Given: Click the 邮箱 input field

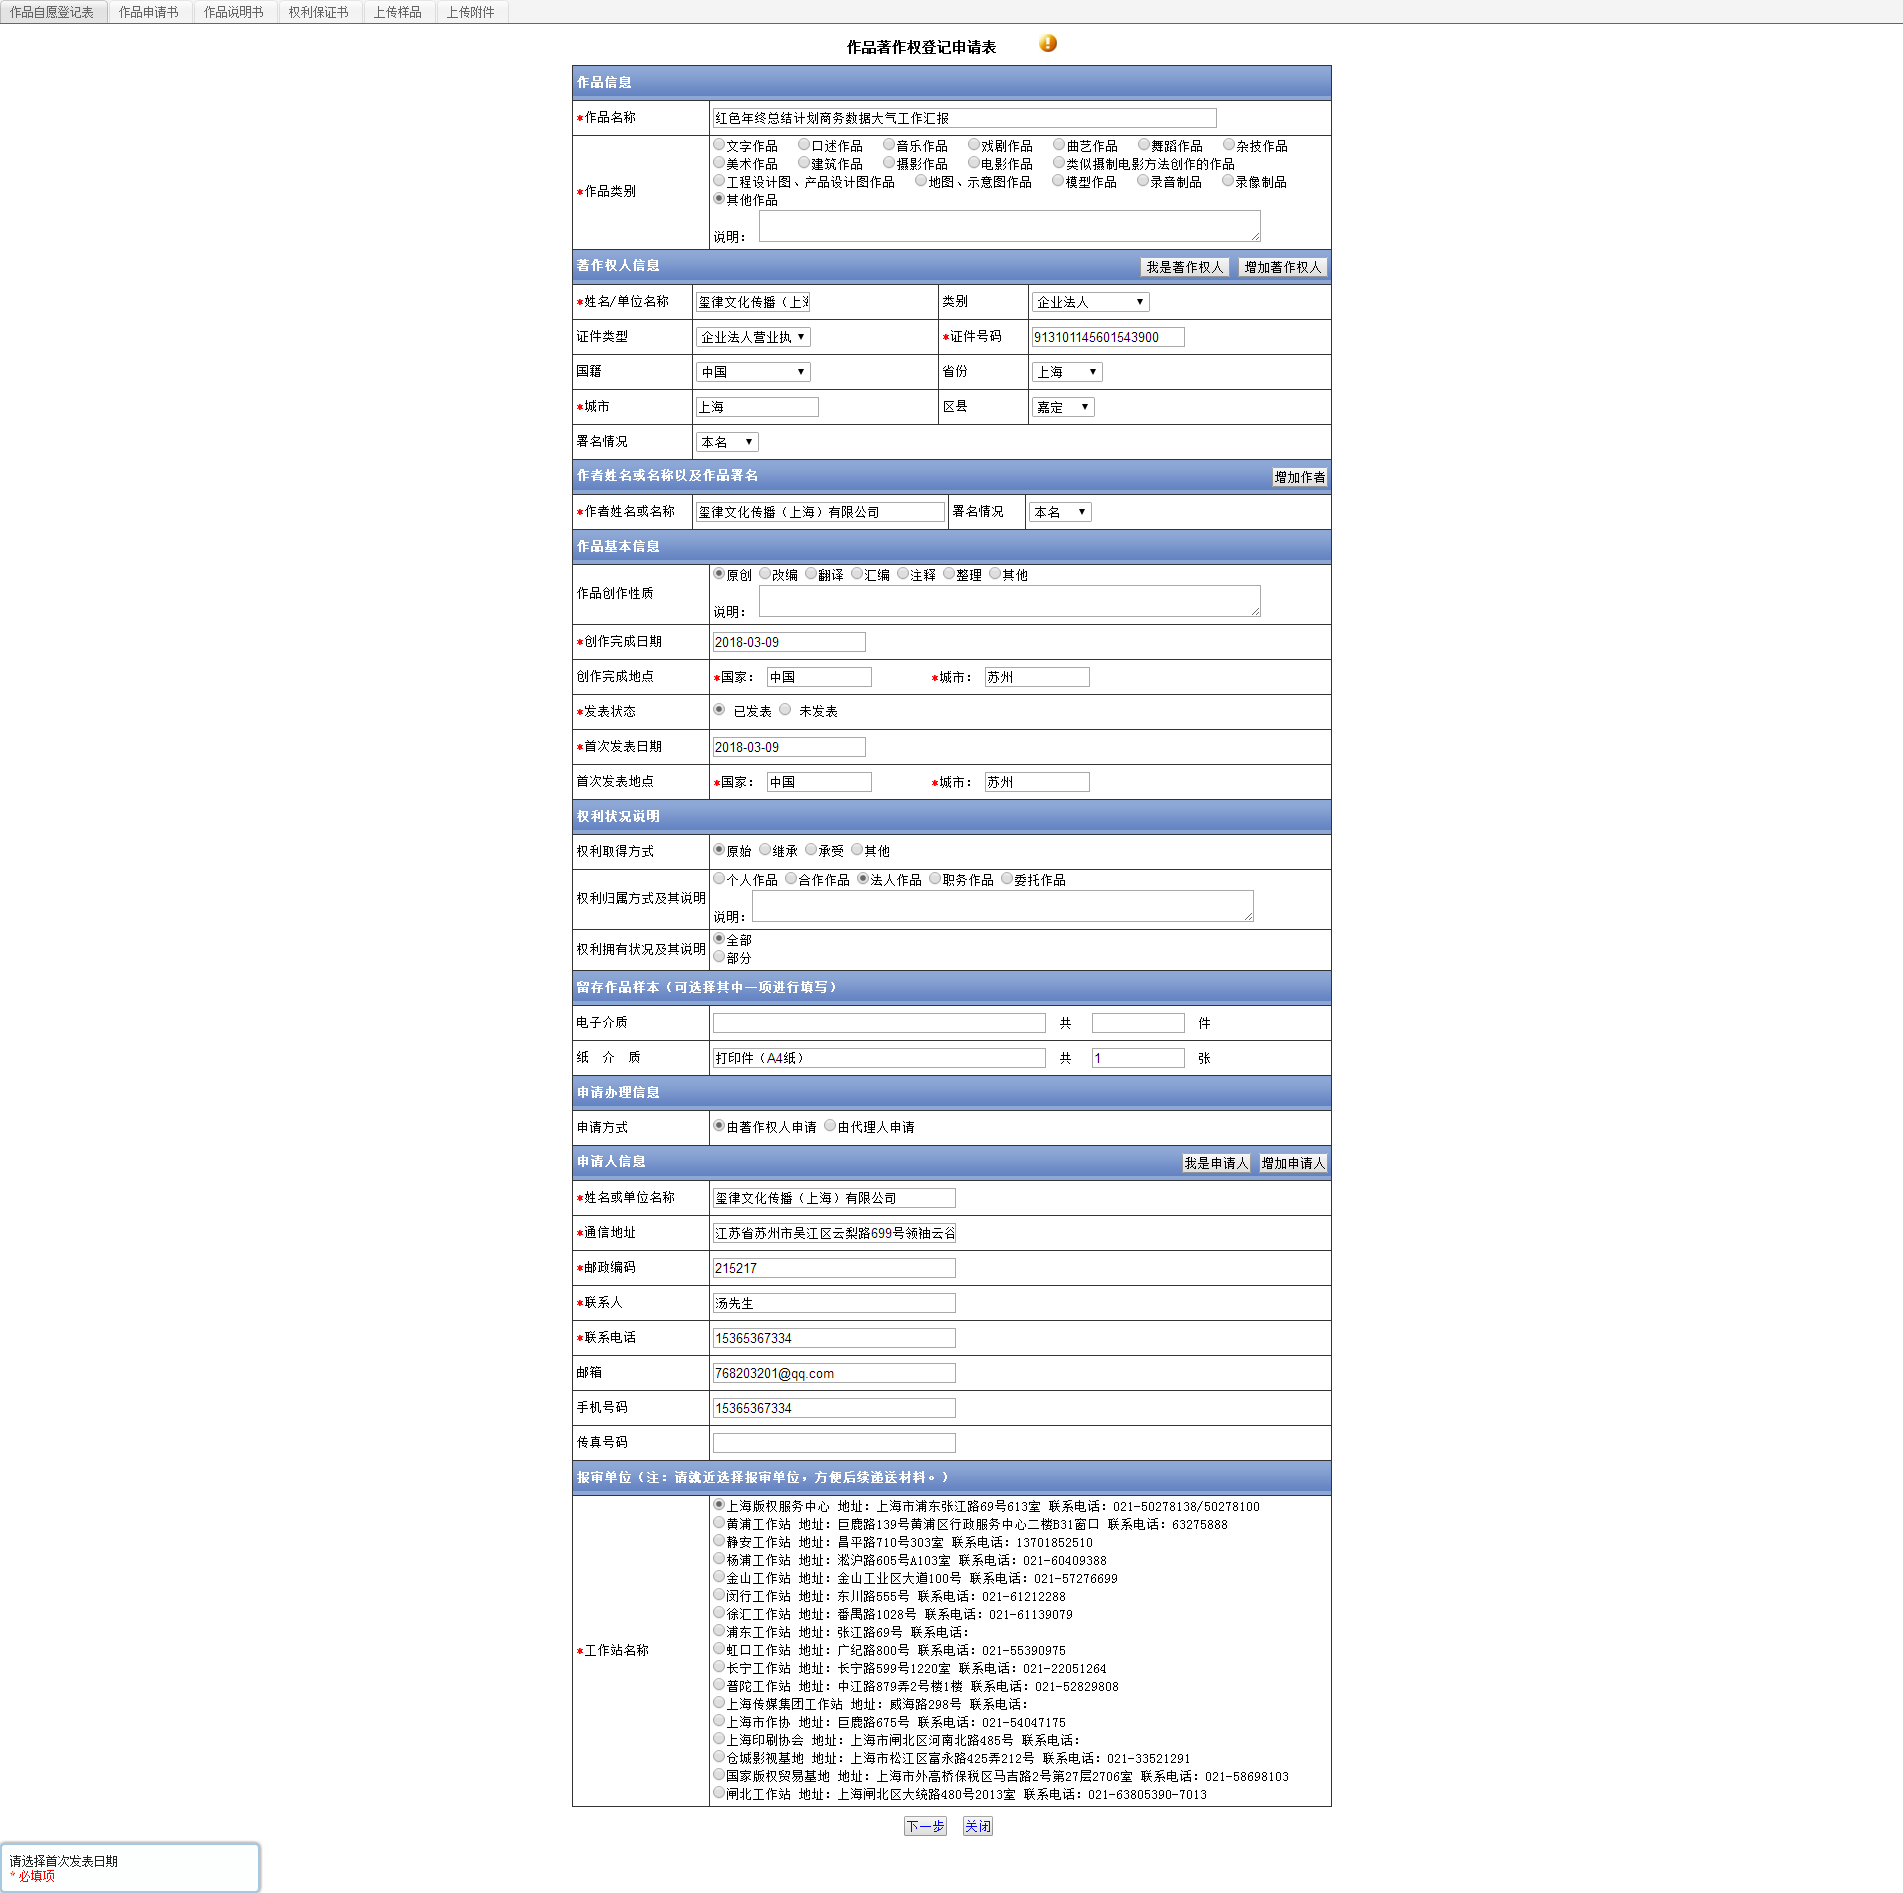Looking at the screenshot, I should click(x=834, y=1373).
